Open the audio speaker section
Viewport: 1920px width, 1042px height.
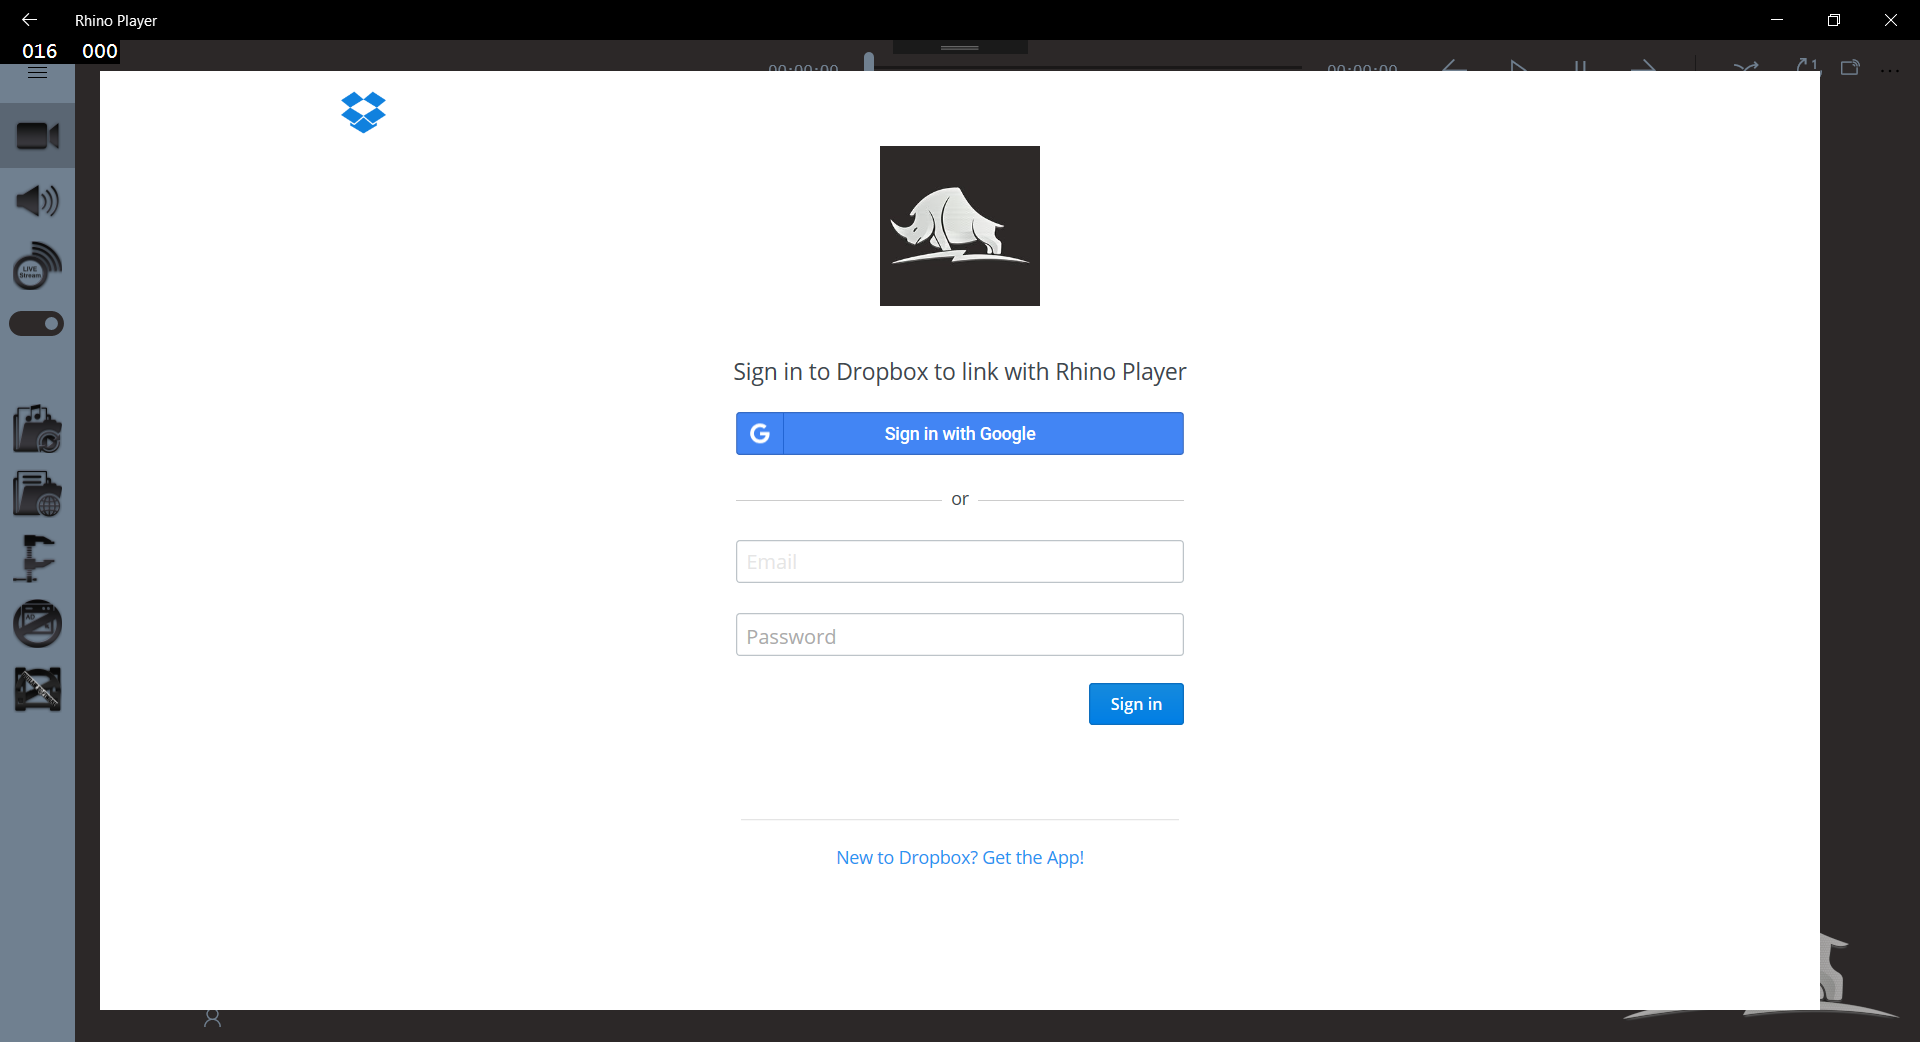coord(38,201)
